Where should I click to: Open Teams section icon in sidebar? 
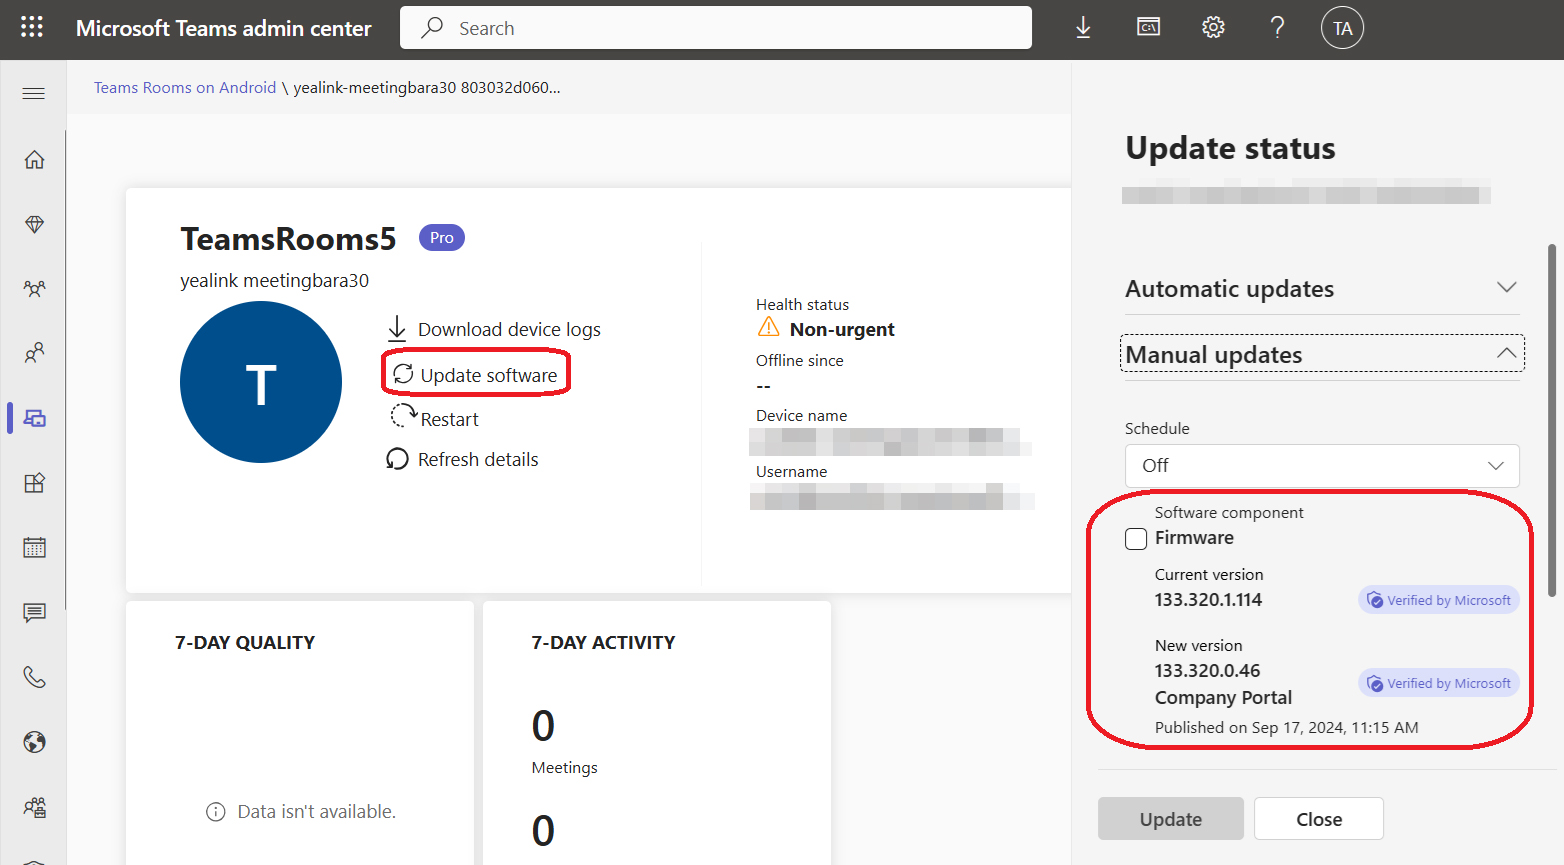click(x=34, y=289)
